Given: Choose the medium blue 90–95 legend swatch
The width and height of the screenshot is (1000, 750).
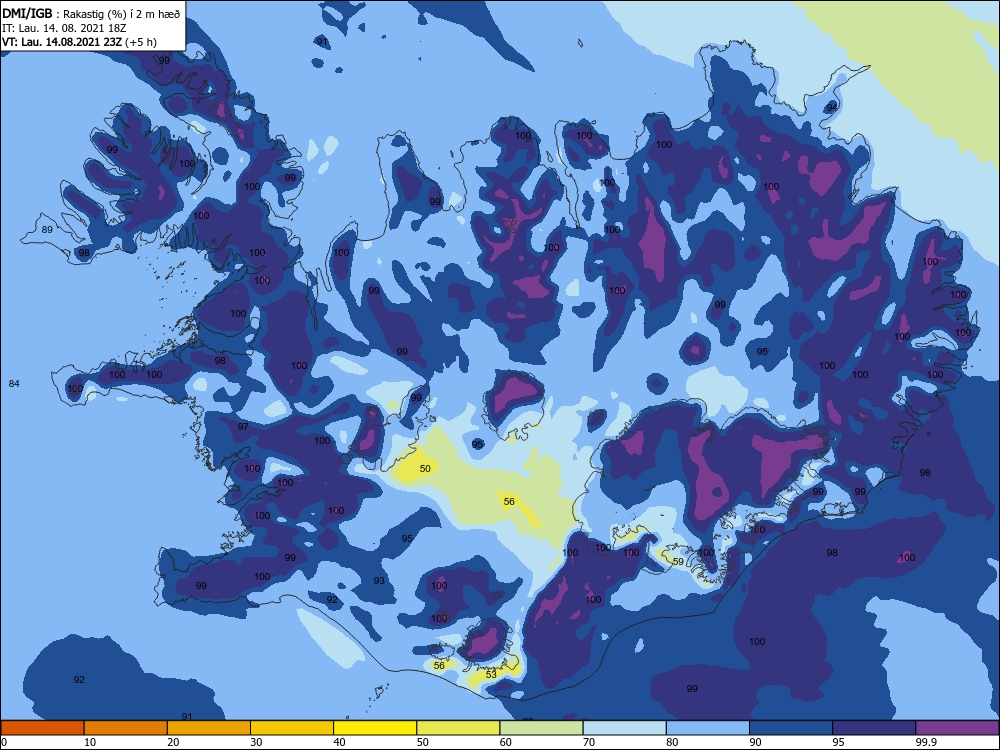Looking at the screenshot, I should click(x=791, y=728).
